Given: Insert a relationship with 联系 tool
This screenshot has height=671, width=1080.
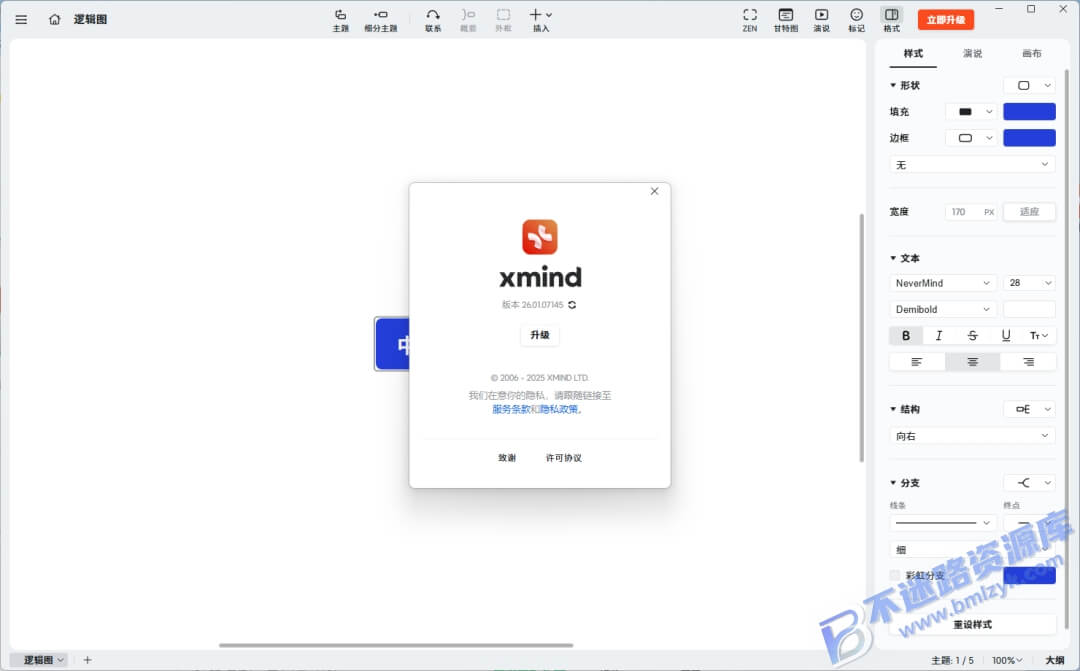Looking at the screenshot, I should click(433, 20).
